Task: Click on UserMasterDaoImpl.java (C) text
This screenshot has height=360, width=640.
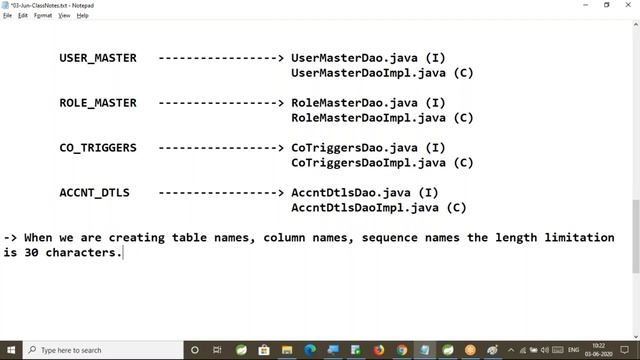Action: (x=382, y=73)
